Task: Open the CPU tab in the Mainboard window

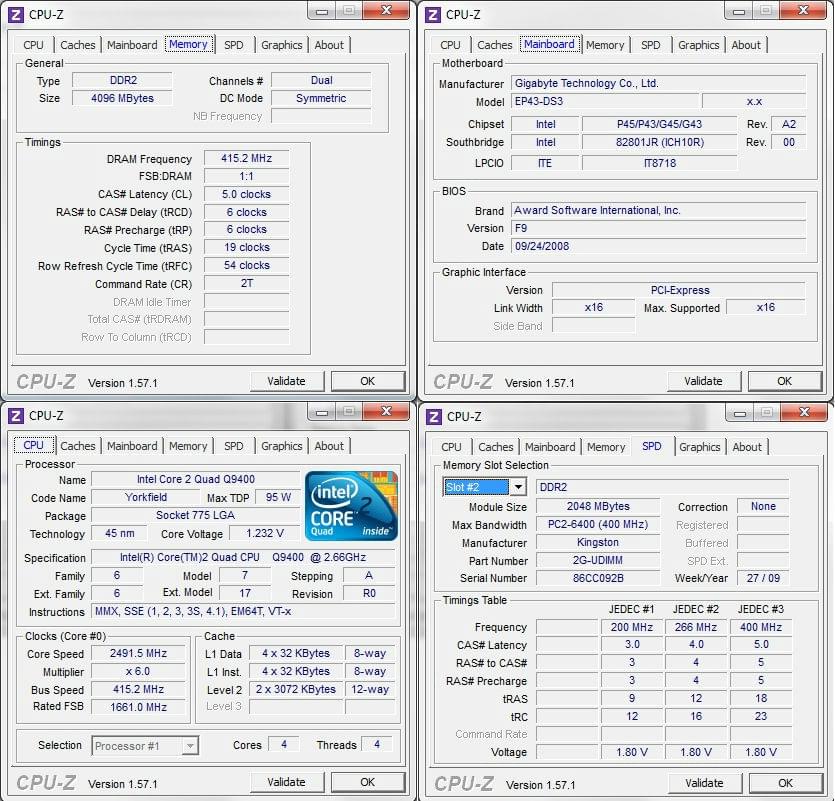Action: click(450, 45)
